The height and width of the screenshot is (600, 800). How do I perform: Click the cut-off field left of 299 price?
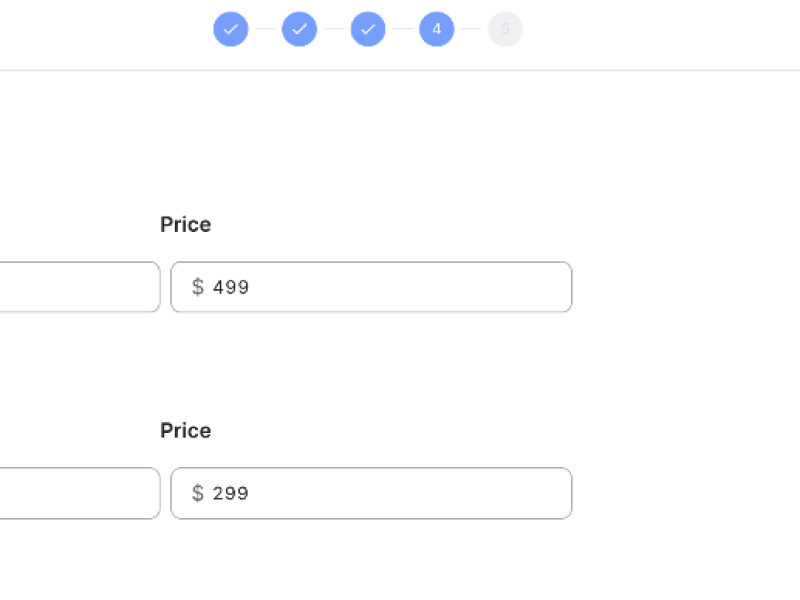click(x=78, y=493)
